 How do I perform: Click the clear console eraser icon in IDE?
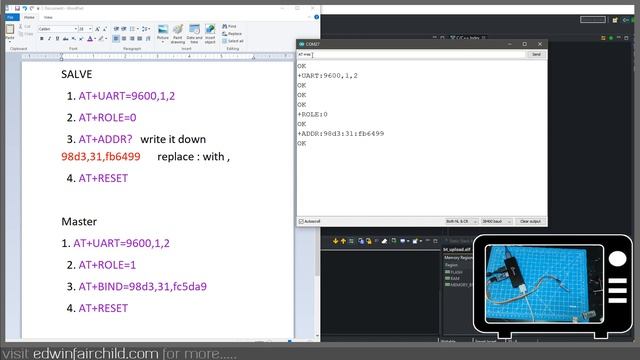(x=384, y=241)
